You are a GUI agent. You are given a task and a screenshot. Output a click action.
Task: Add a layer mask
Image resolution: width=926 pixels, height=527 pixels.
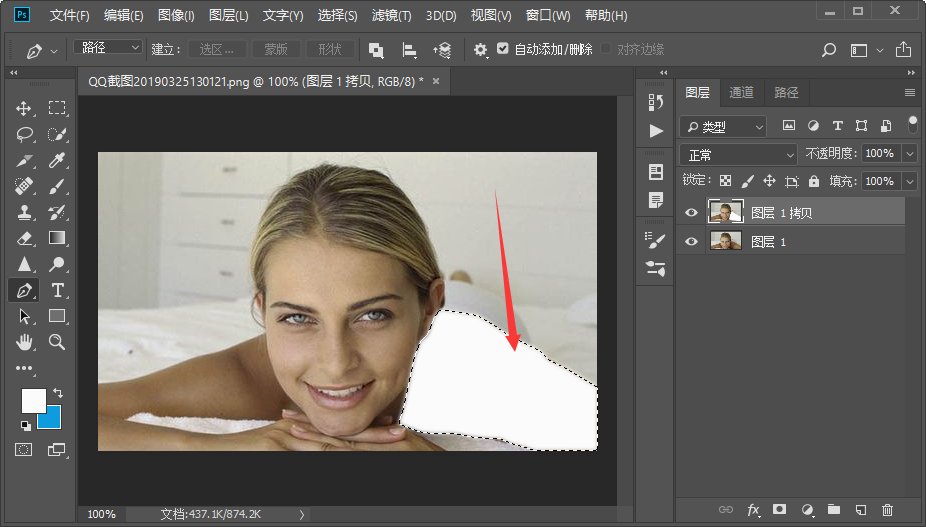pos(780,509)
